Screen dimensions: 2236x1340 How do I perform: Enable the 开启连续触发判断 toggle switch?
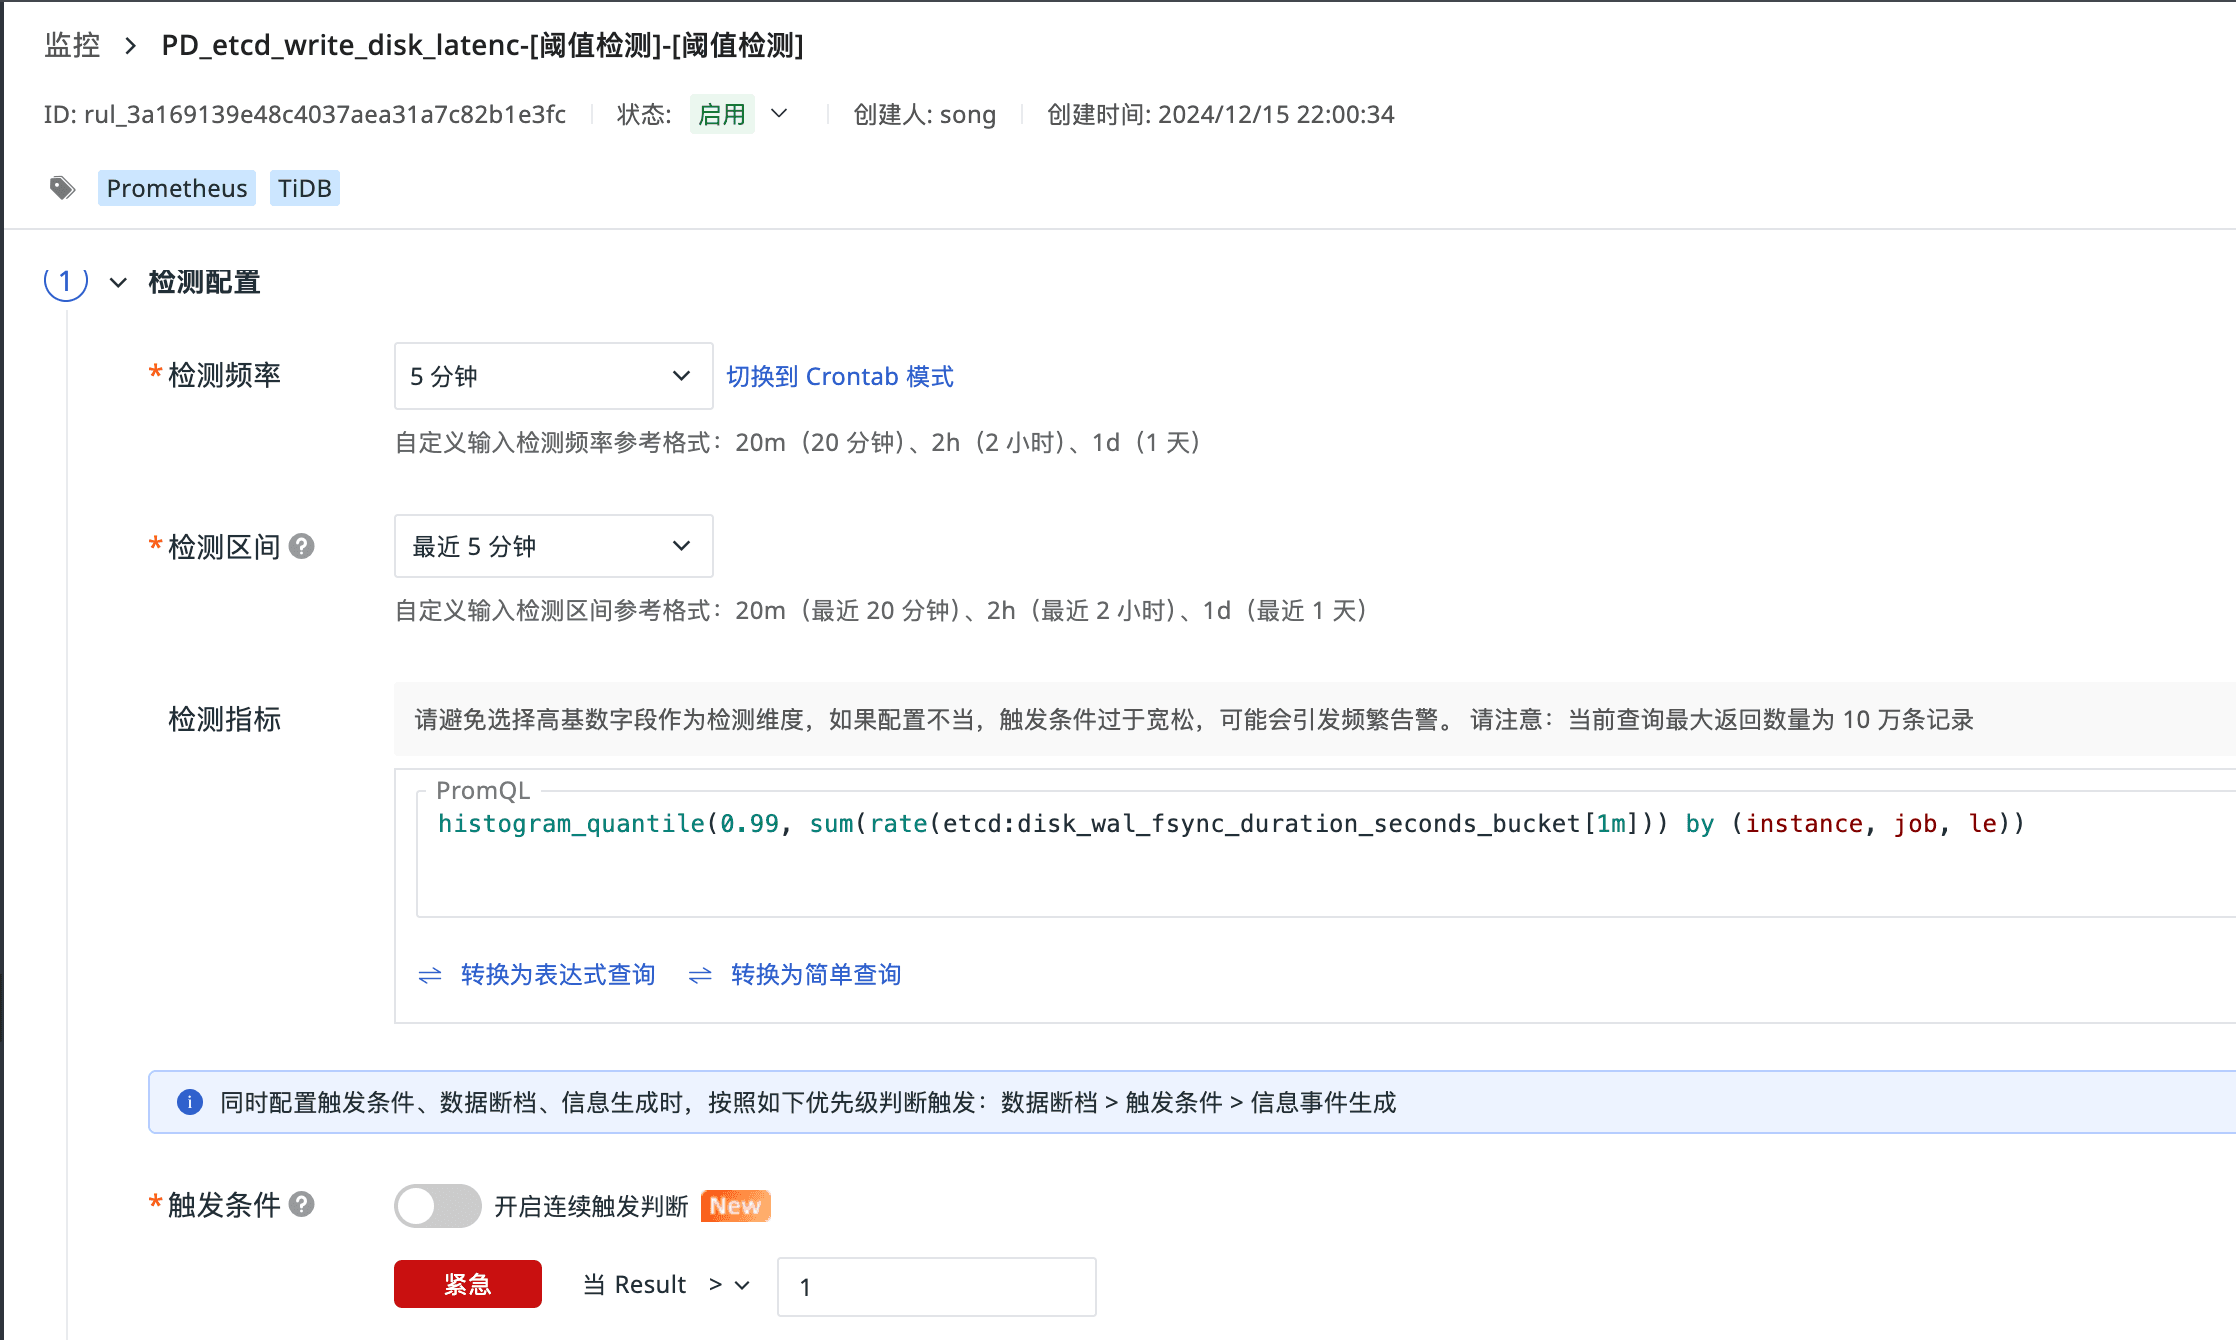[437, 1206]
